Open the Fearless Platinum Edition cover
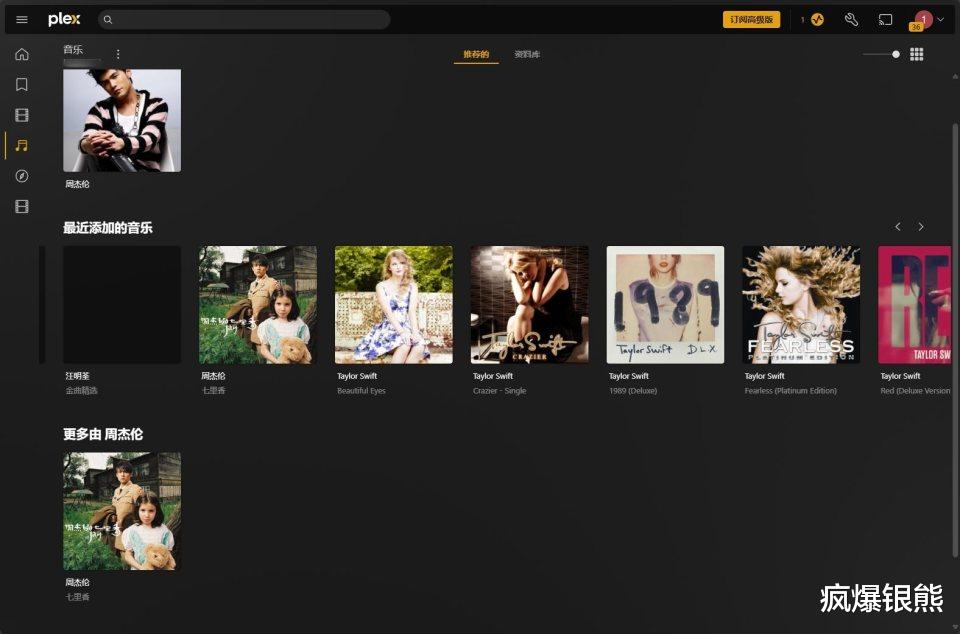 click(x=801, y=305)
